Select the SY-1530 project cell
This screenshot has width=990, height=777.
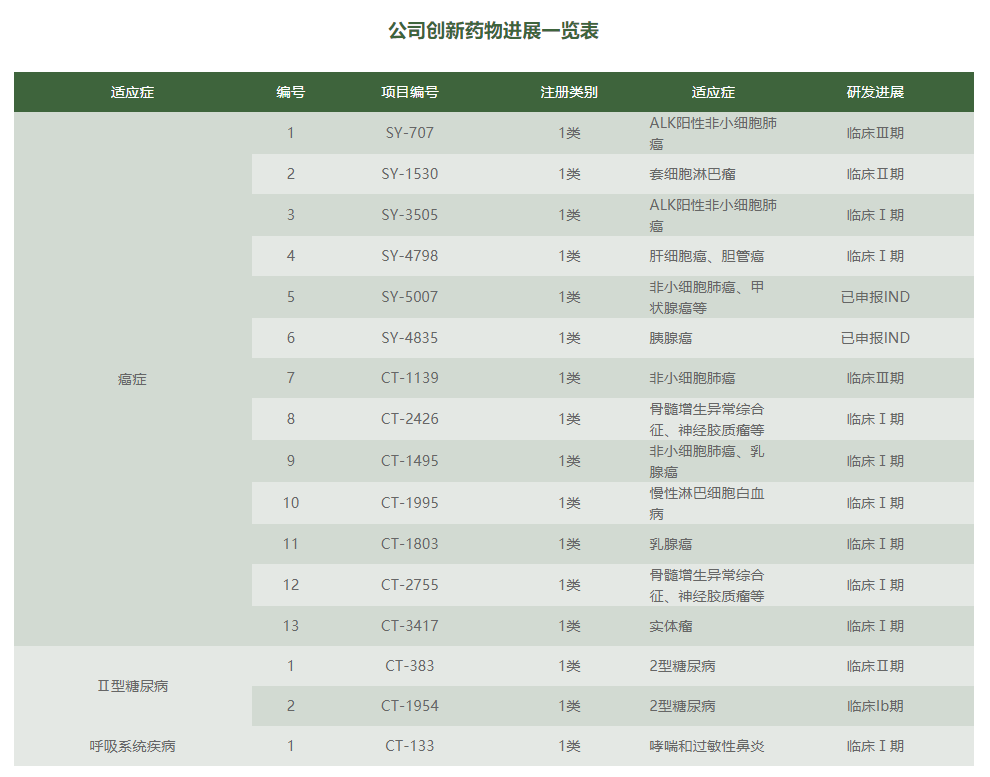409,174
